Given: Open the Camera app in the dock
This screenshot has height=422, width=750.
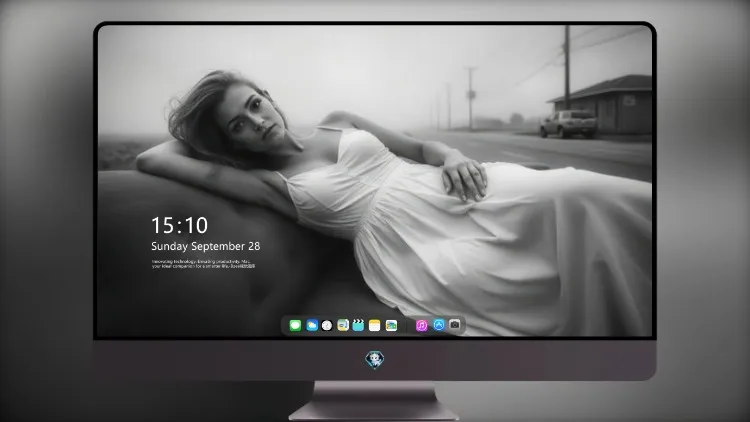Looking at the screenshot, I should click(455, 325).
